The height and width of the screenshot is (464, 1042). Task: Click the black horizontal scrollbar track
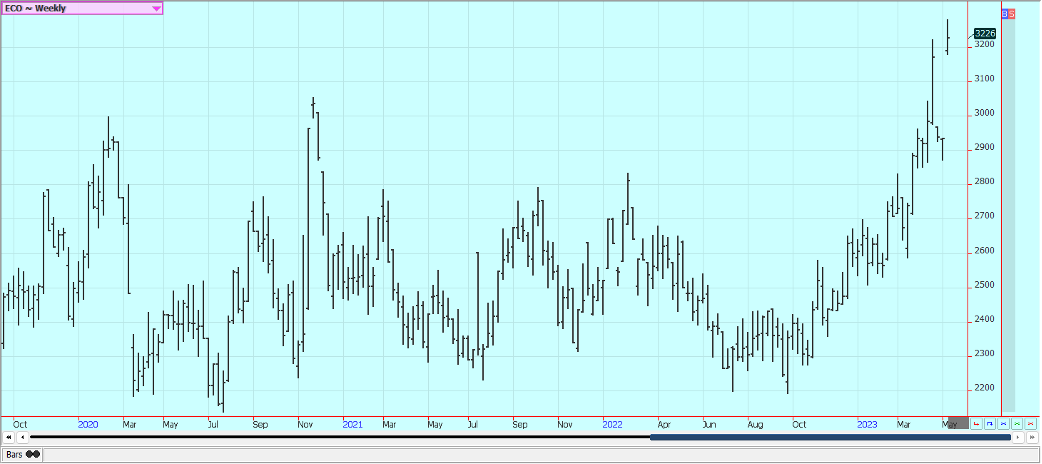340,437
